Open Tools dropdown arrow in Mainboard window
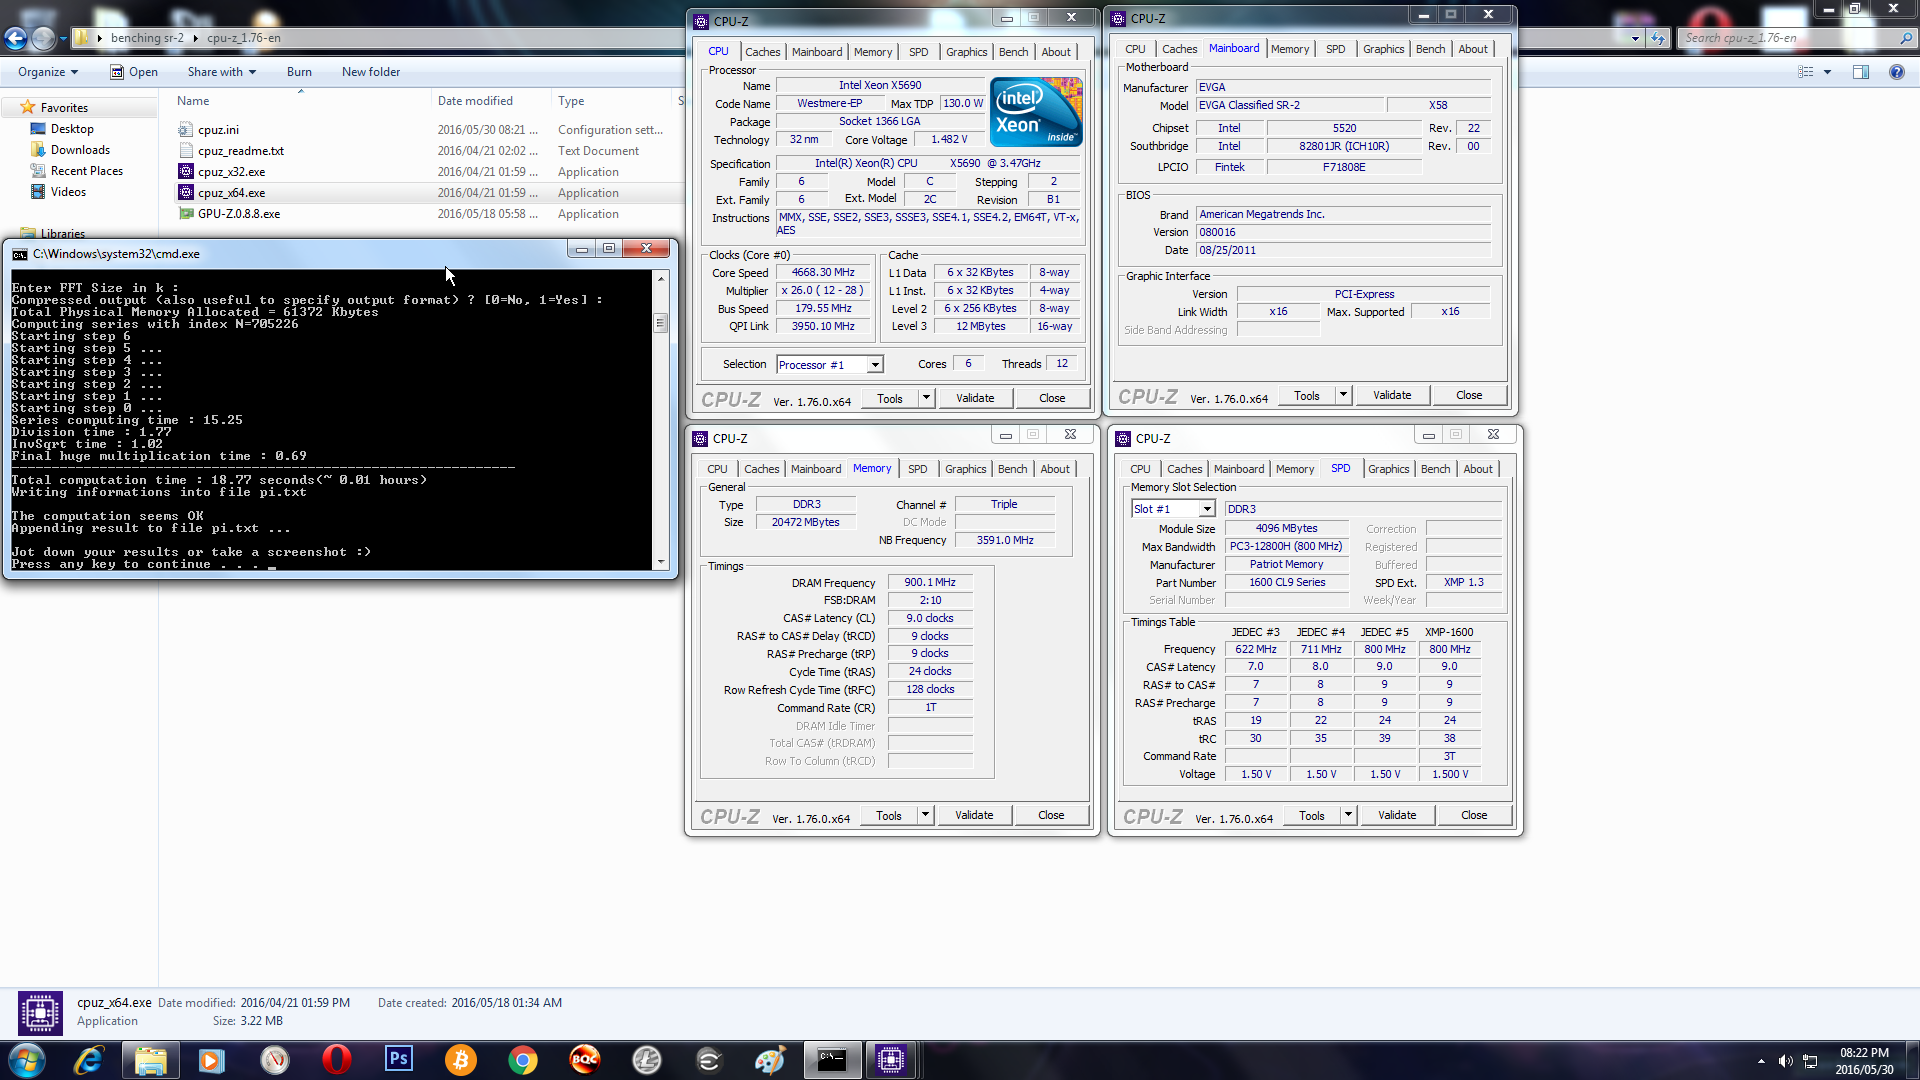1920x1080 pixels. coord(1343,395)
